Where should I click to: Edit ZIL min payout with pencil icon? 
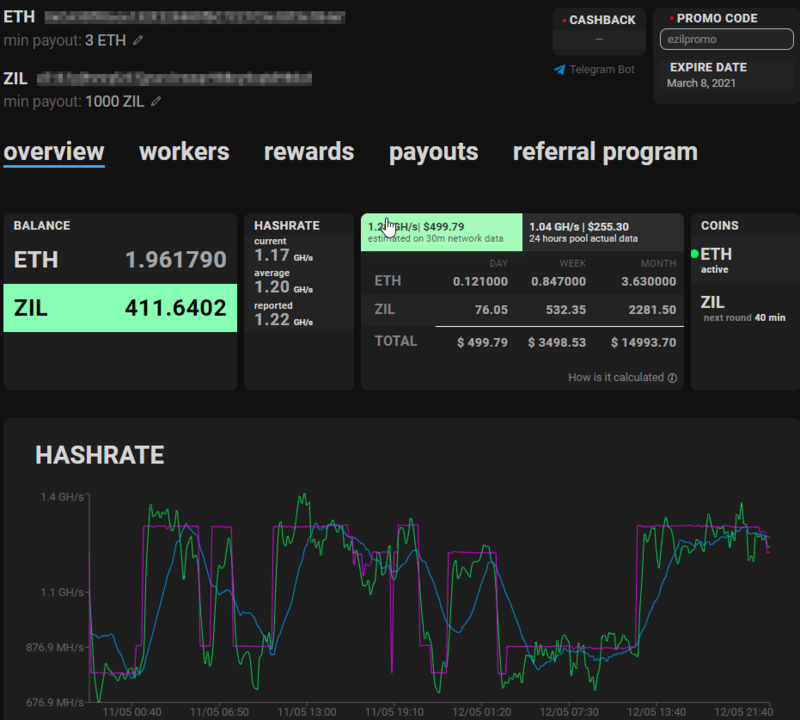[x=156, y=101]
